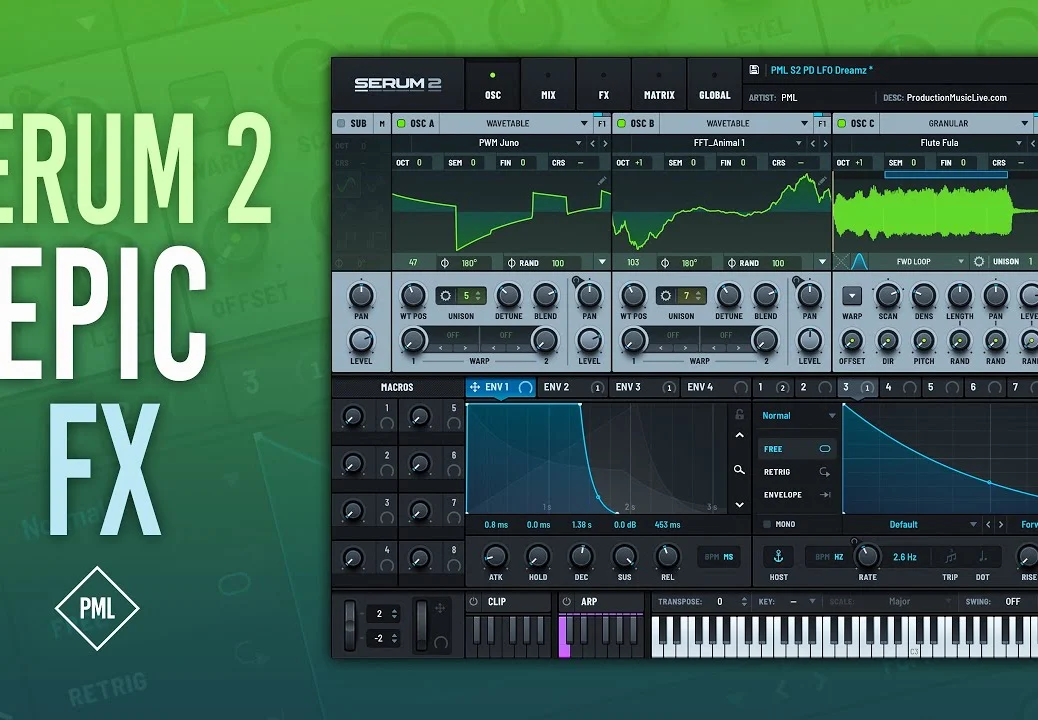Click the LFO BPM HZ rate mode button
The height and width of the screenshot is (720, 1038).
[829, 557]
